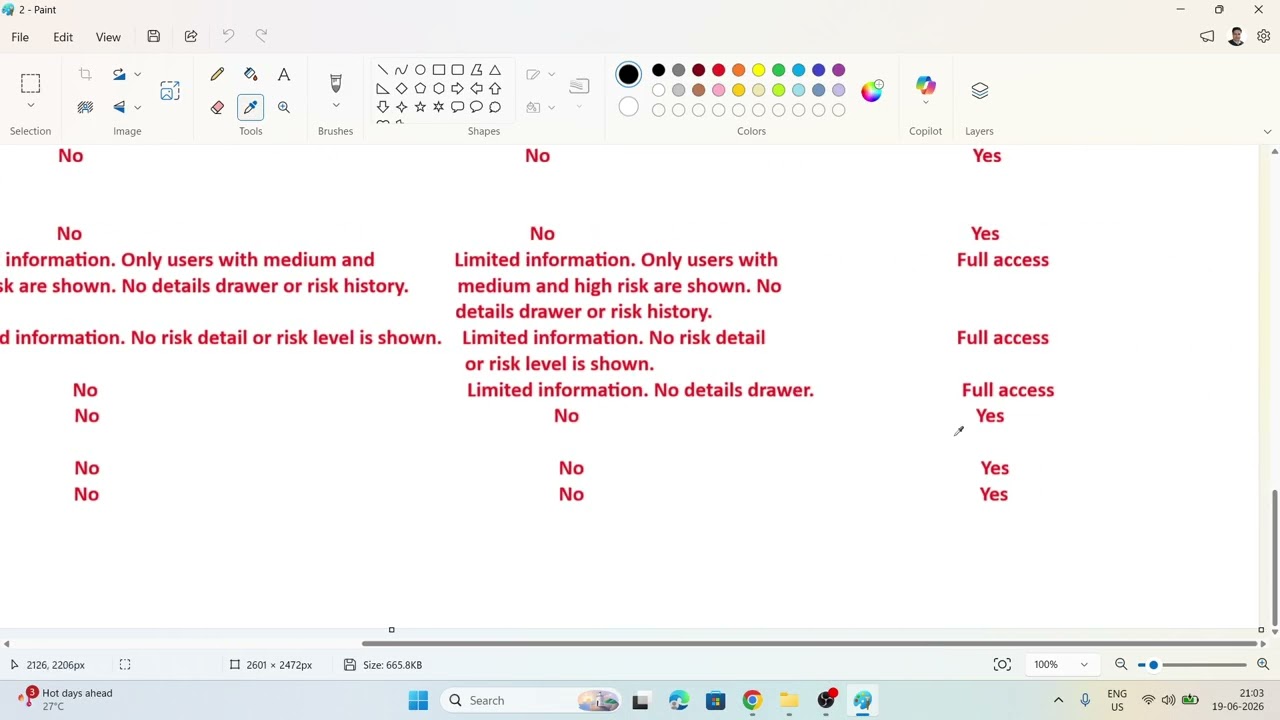Collapse the ribbon with the chevron
The height and width of the screenshot is (720, 1280).
pyautogui.click(x=1267, y=132)
